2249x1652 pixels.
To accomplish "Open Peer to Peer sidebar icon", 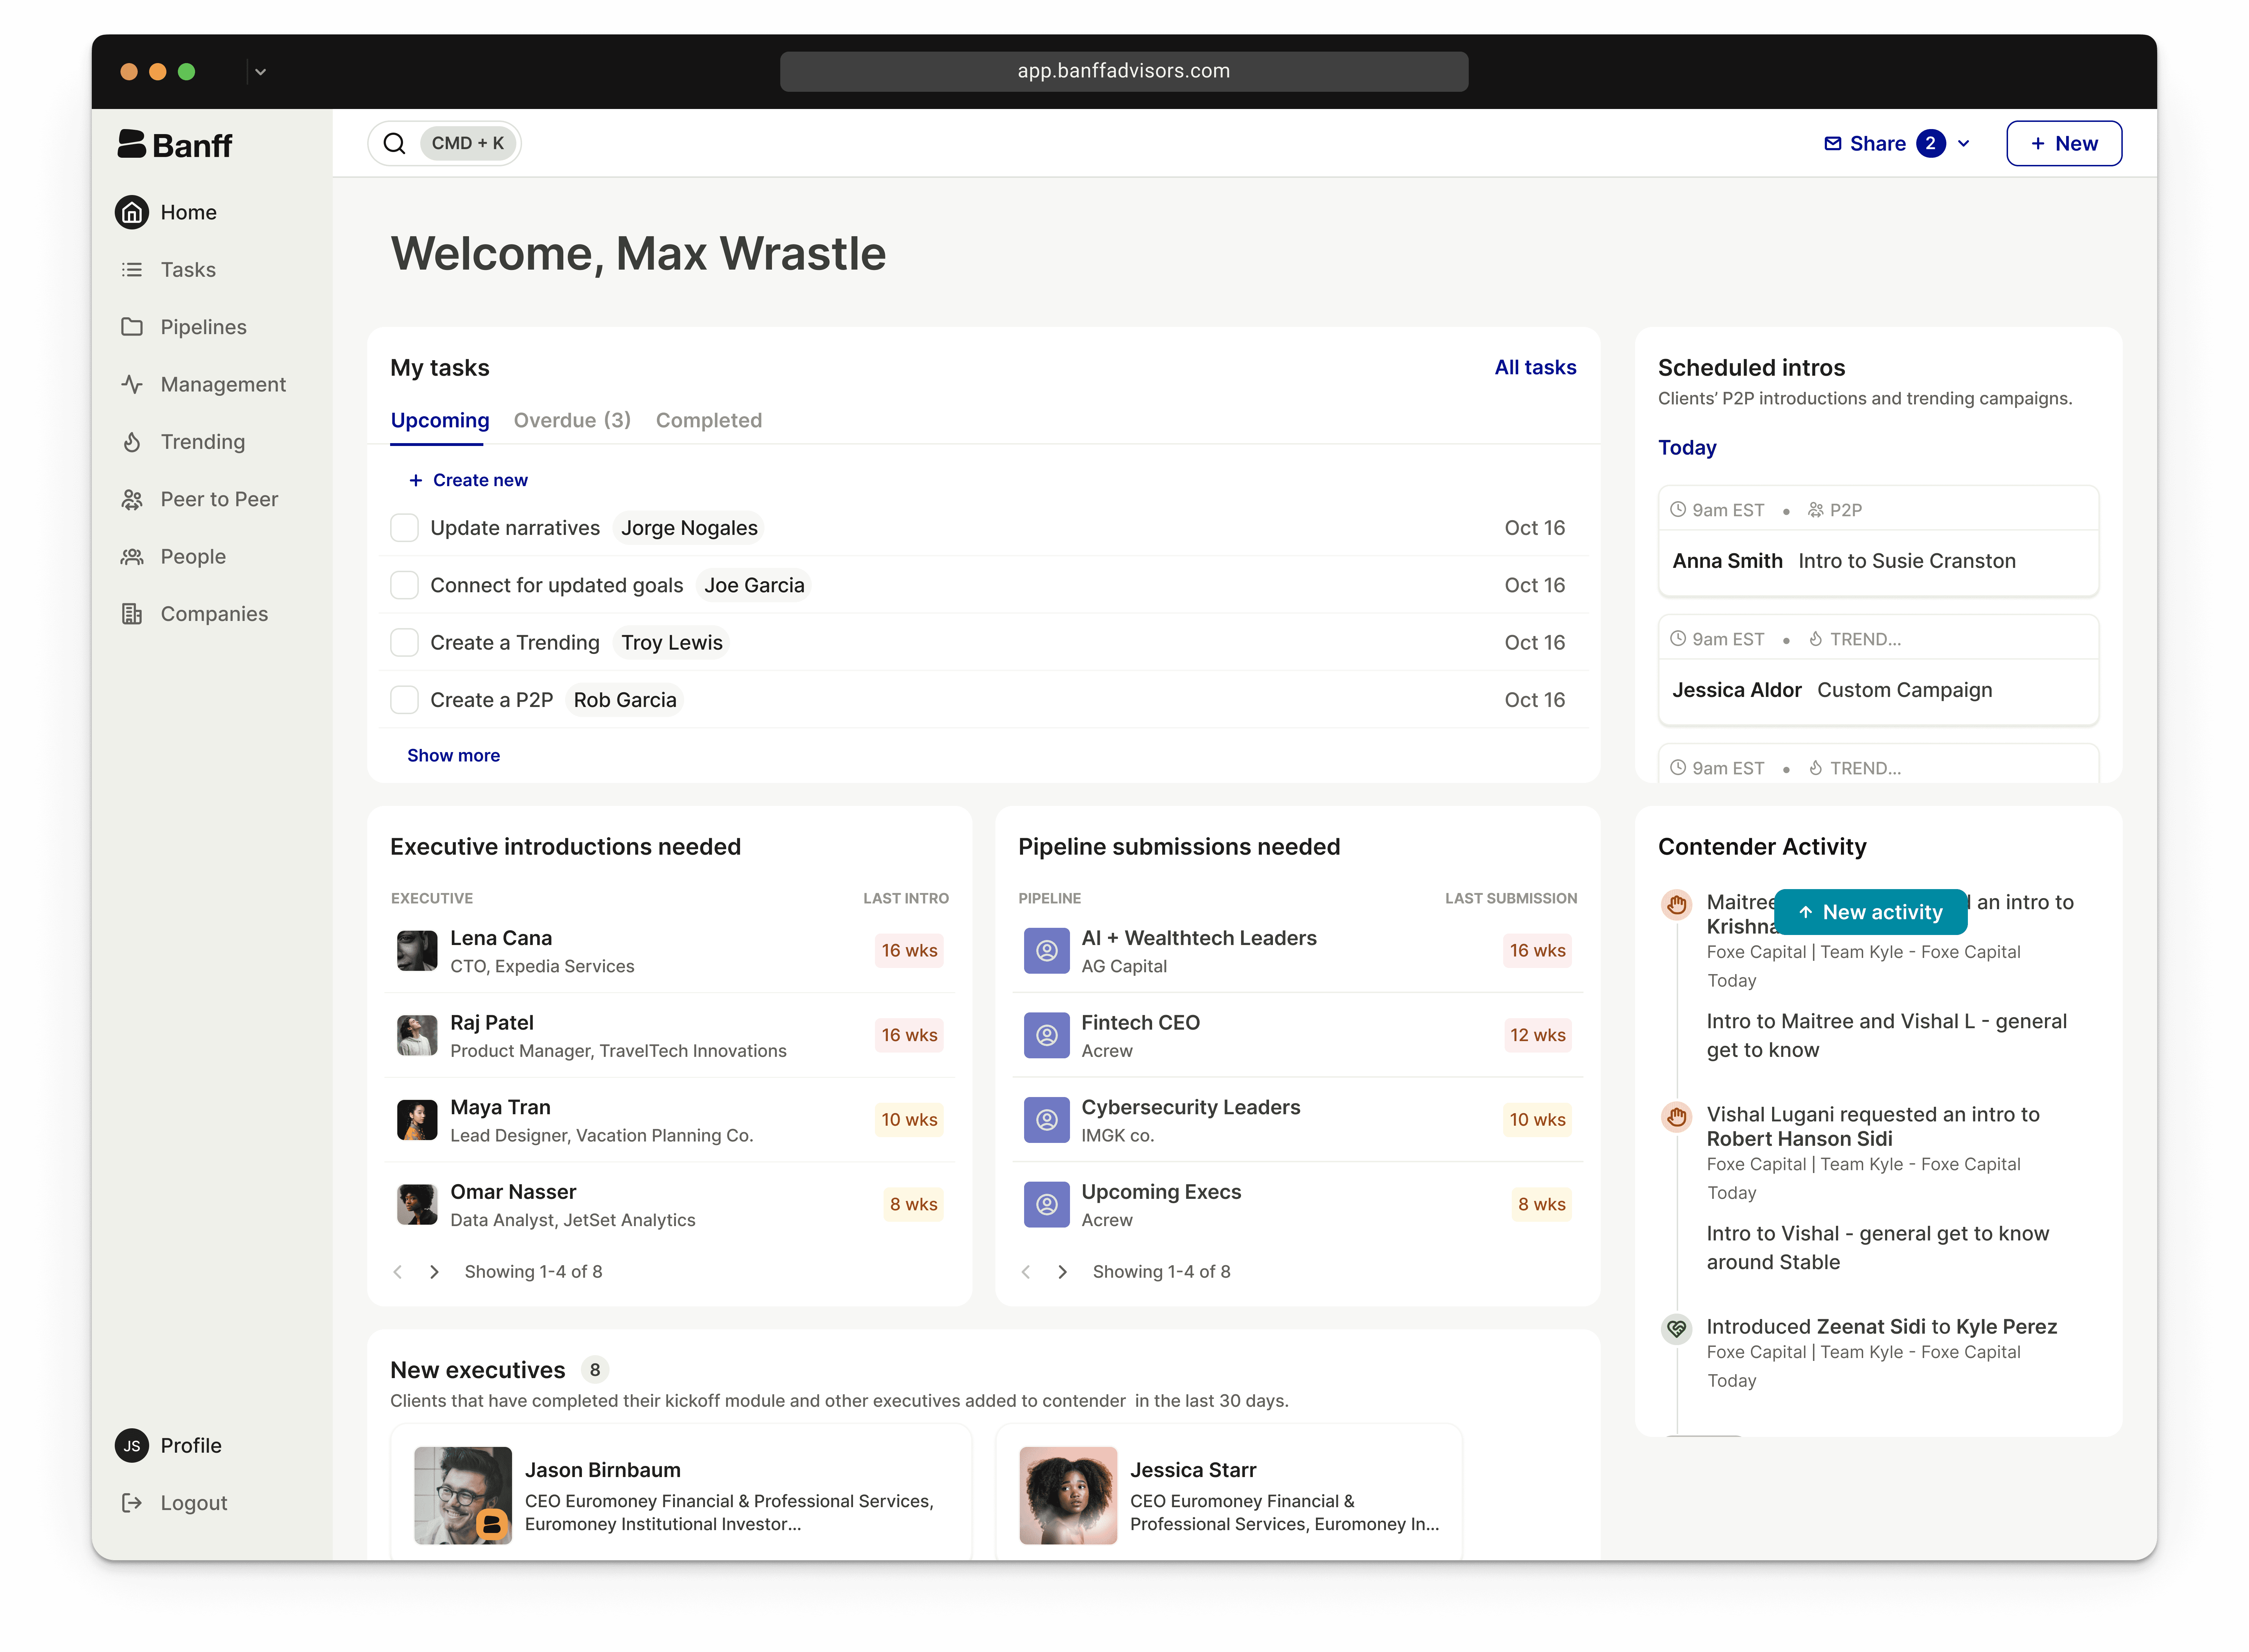I will coord(132,499).
